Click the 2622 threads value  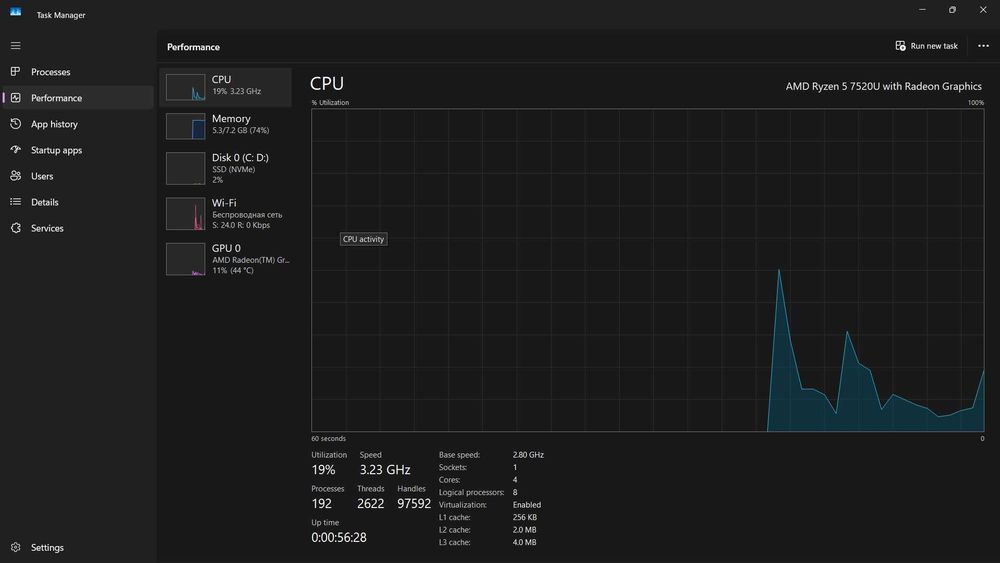tap(371, 504)
